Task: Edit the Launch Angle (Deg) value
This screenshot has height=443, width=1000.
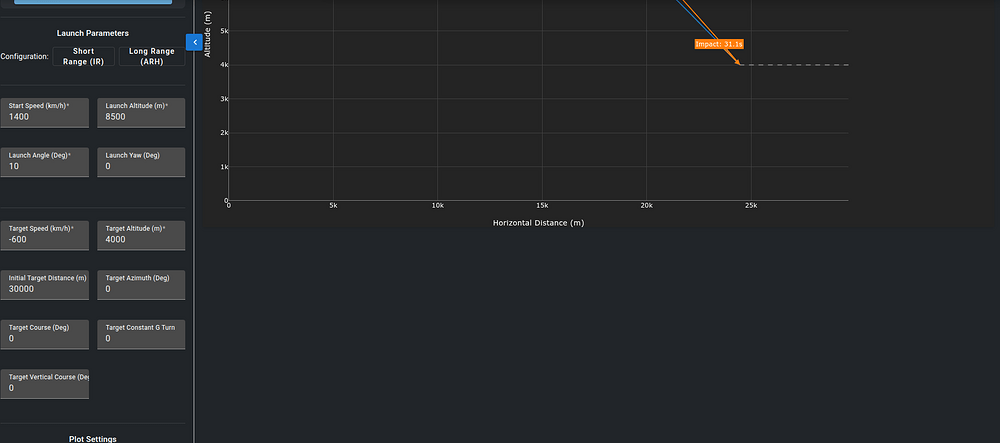Action: point(45,166)
